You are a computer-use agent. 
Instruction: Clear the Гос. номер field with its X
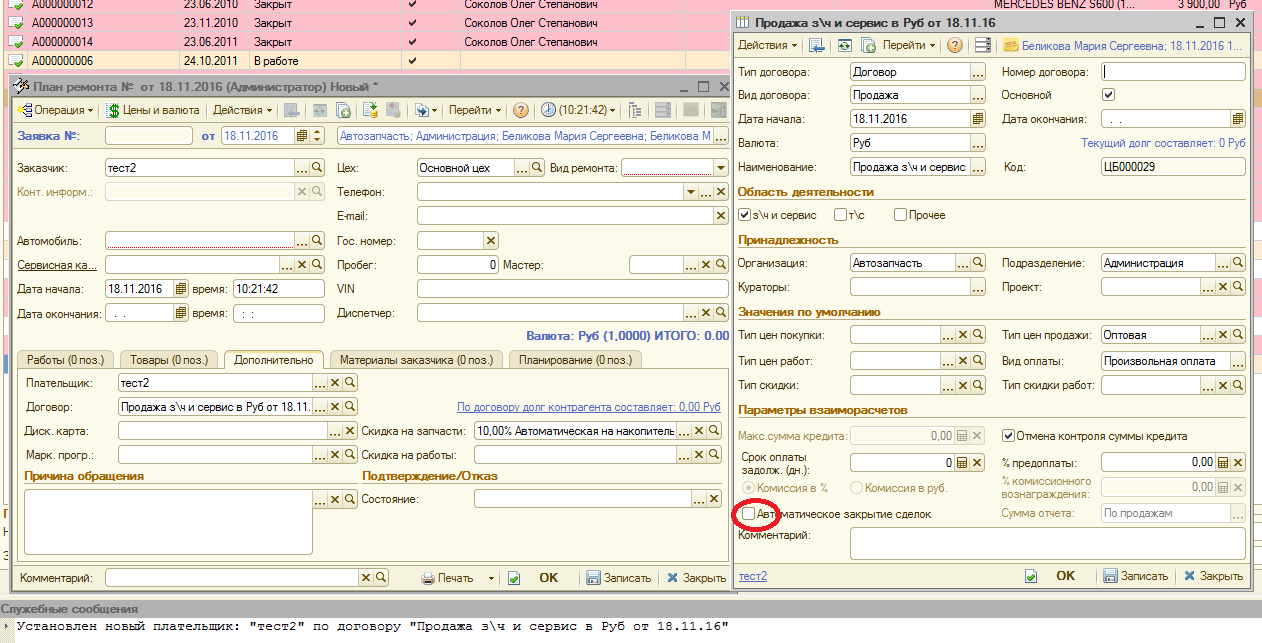point(490,241)
